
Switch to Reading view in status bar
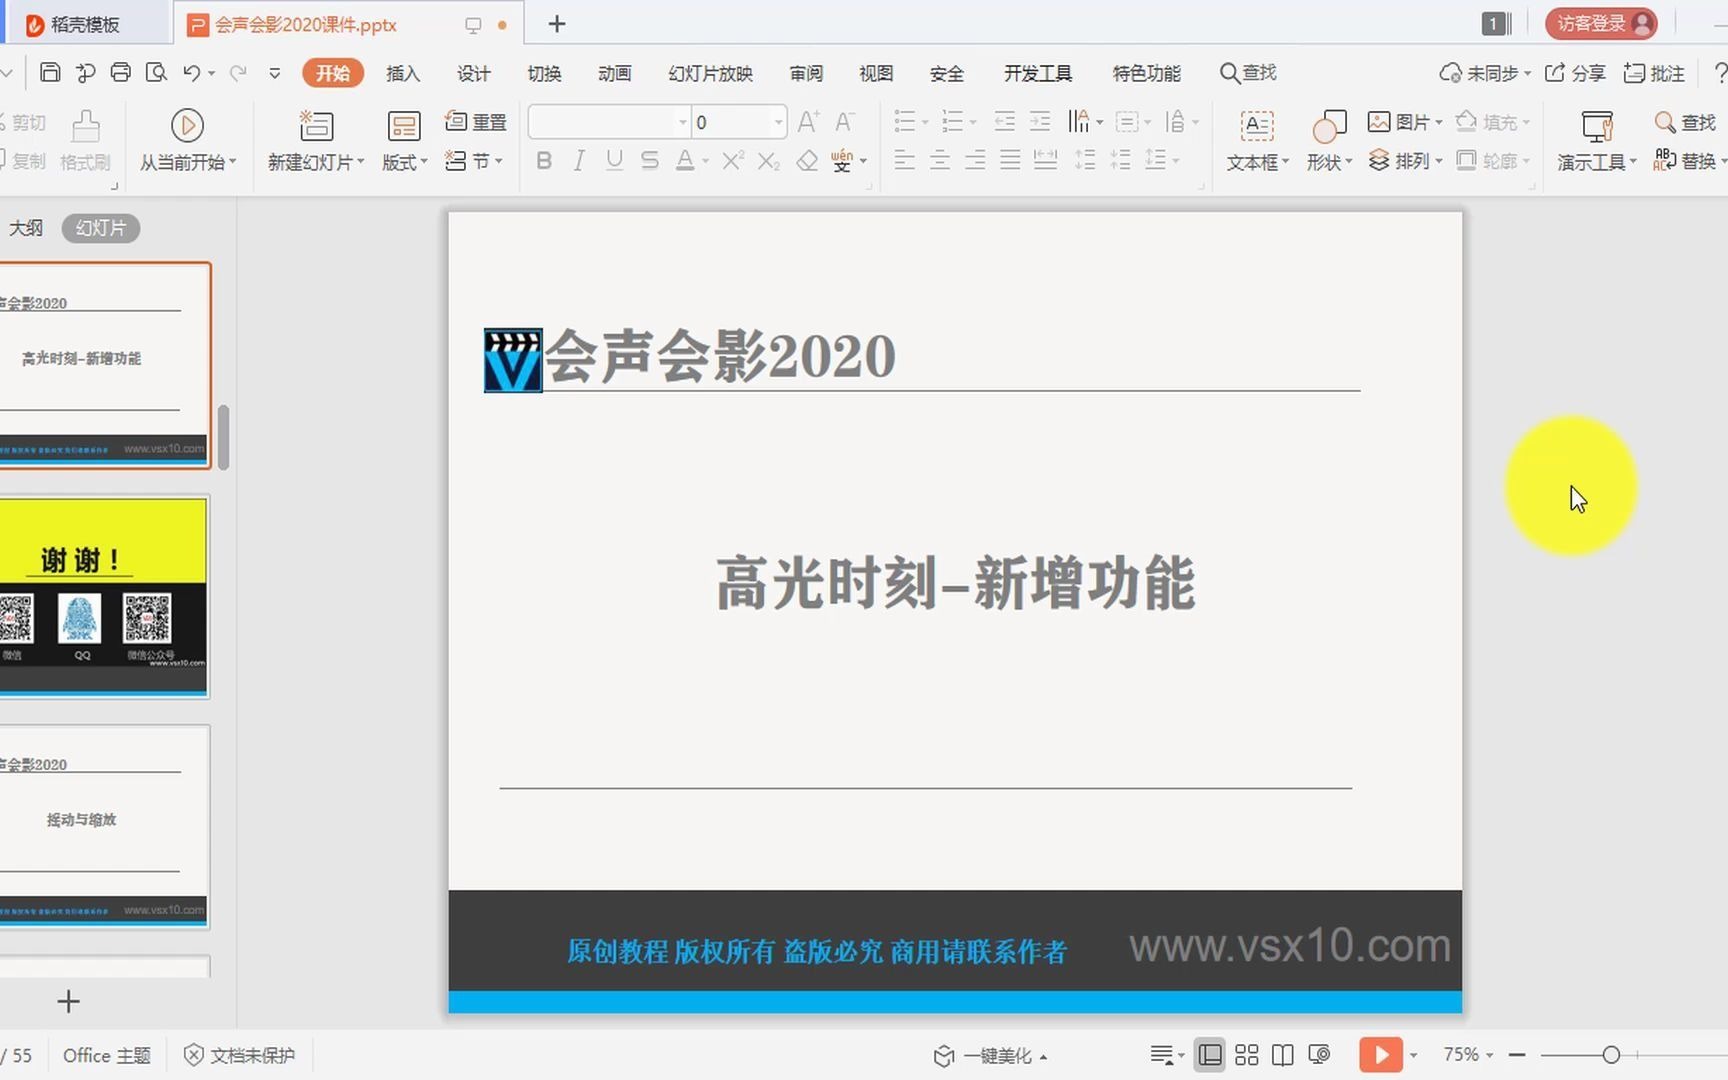click(1283, 1055)
